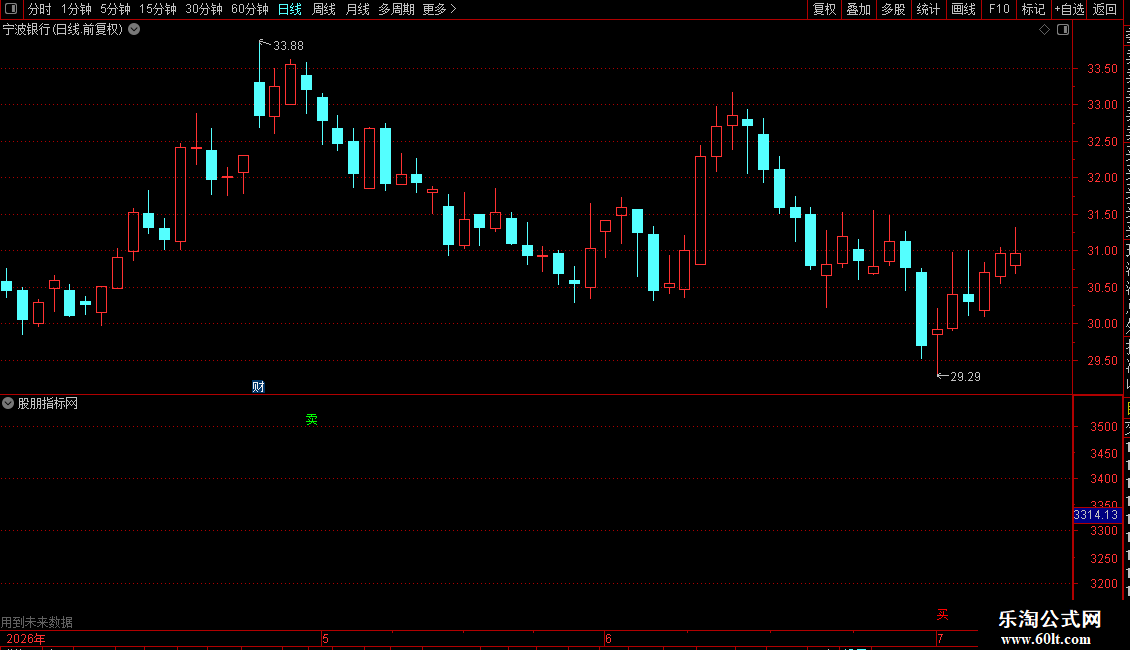Switch to 月线 monthly chart
The width and height of the screenshot is (1130, 650).
pyautogui.click(x=357, y=9)
